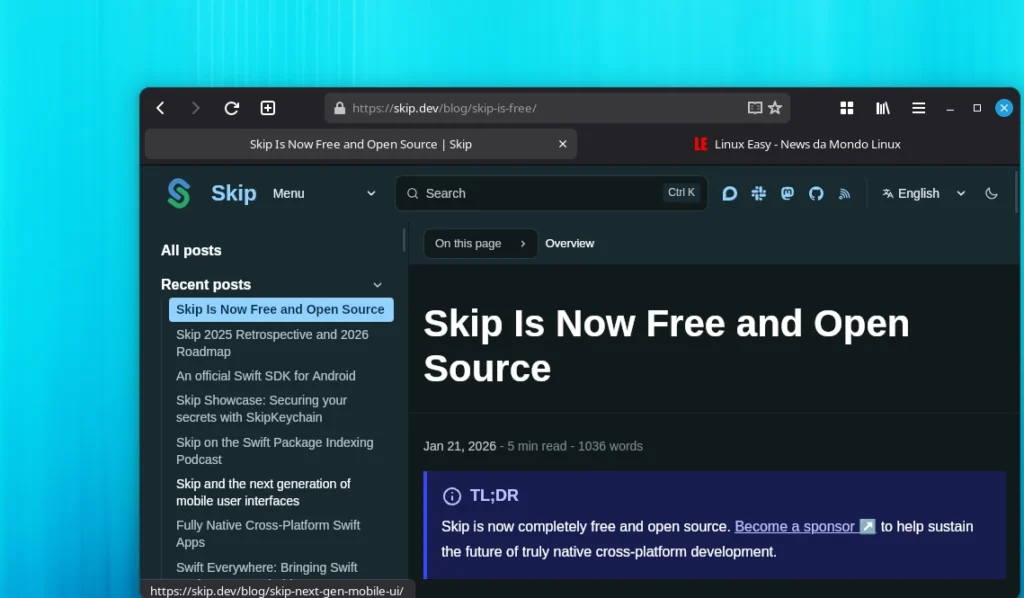Open the RSS feed icon
The width and height of the screenshot is (1024, 598).
(845, 193)
